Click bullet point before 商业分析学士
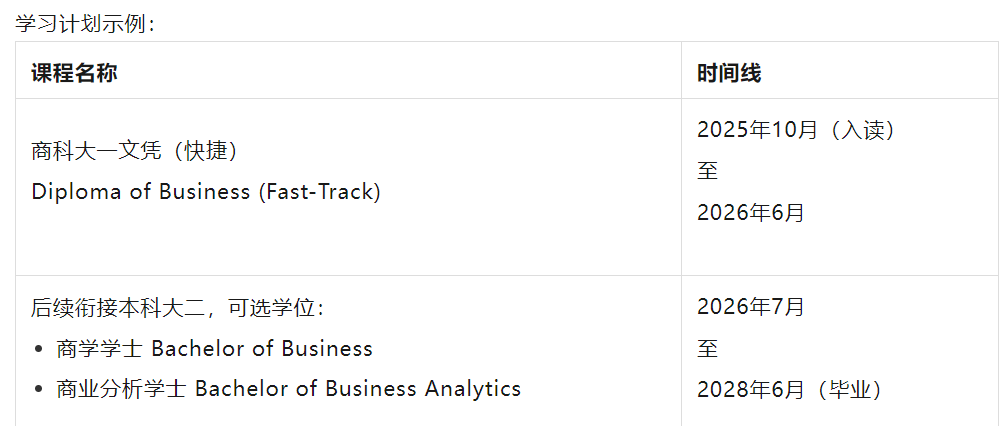The image size is (1002, 426). point(40,389)
